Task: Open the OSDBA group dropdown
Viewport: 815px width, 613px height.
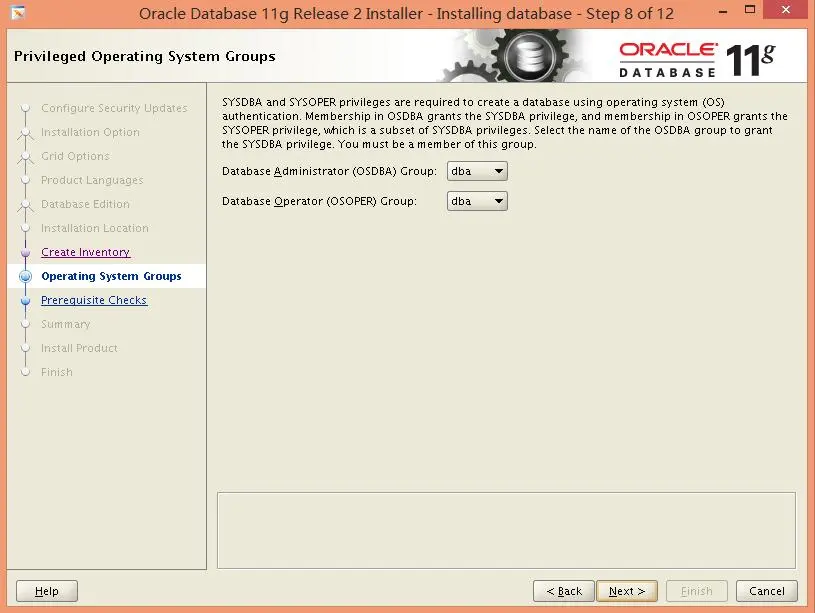Action: (477, 171)
